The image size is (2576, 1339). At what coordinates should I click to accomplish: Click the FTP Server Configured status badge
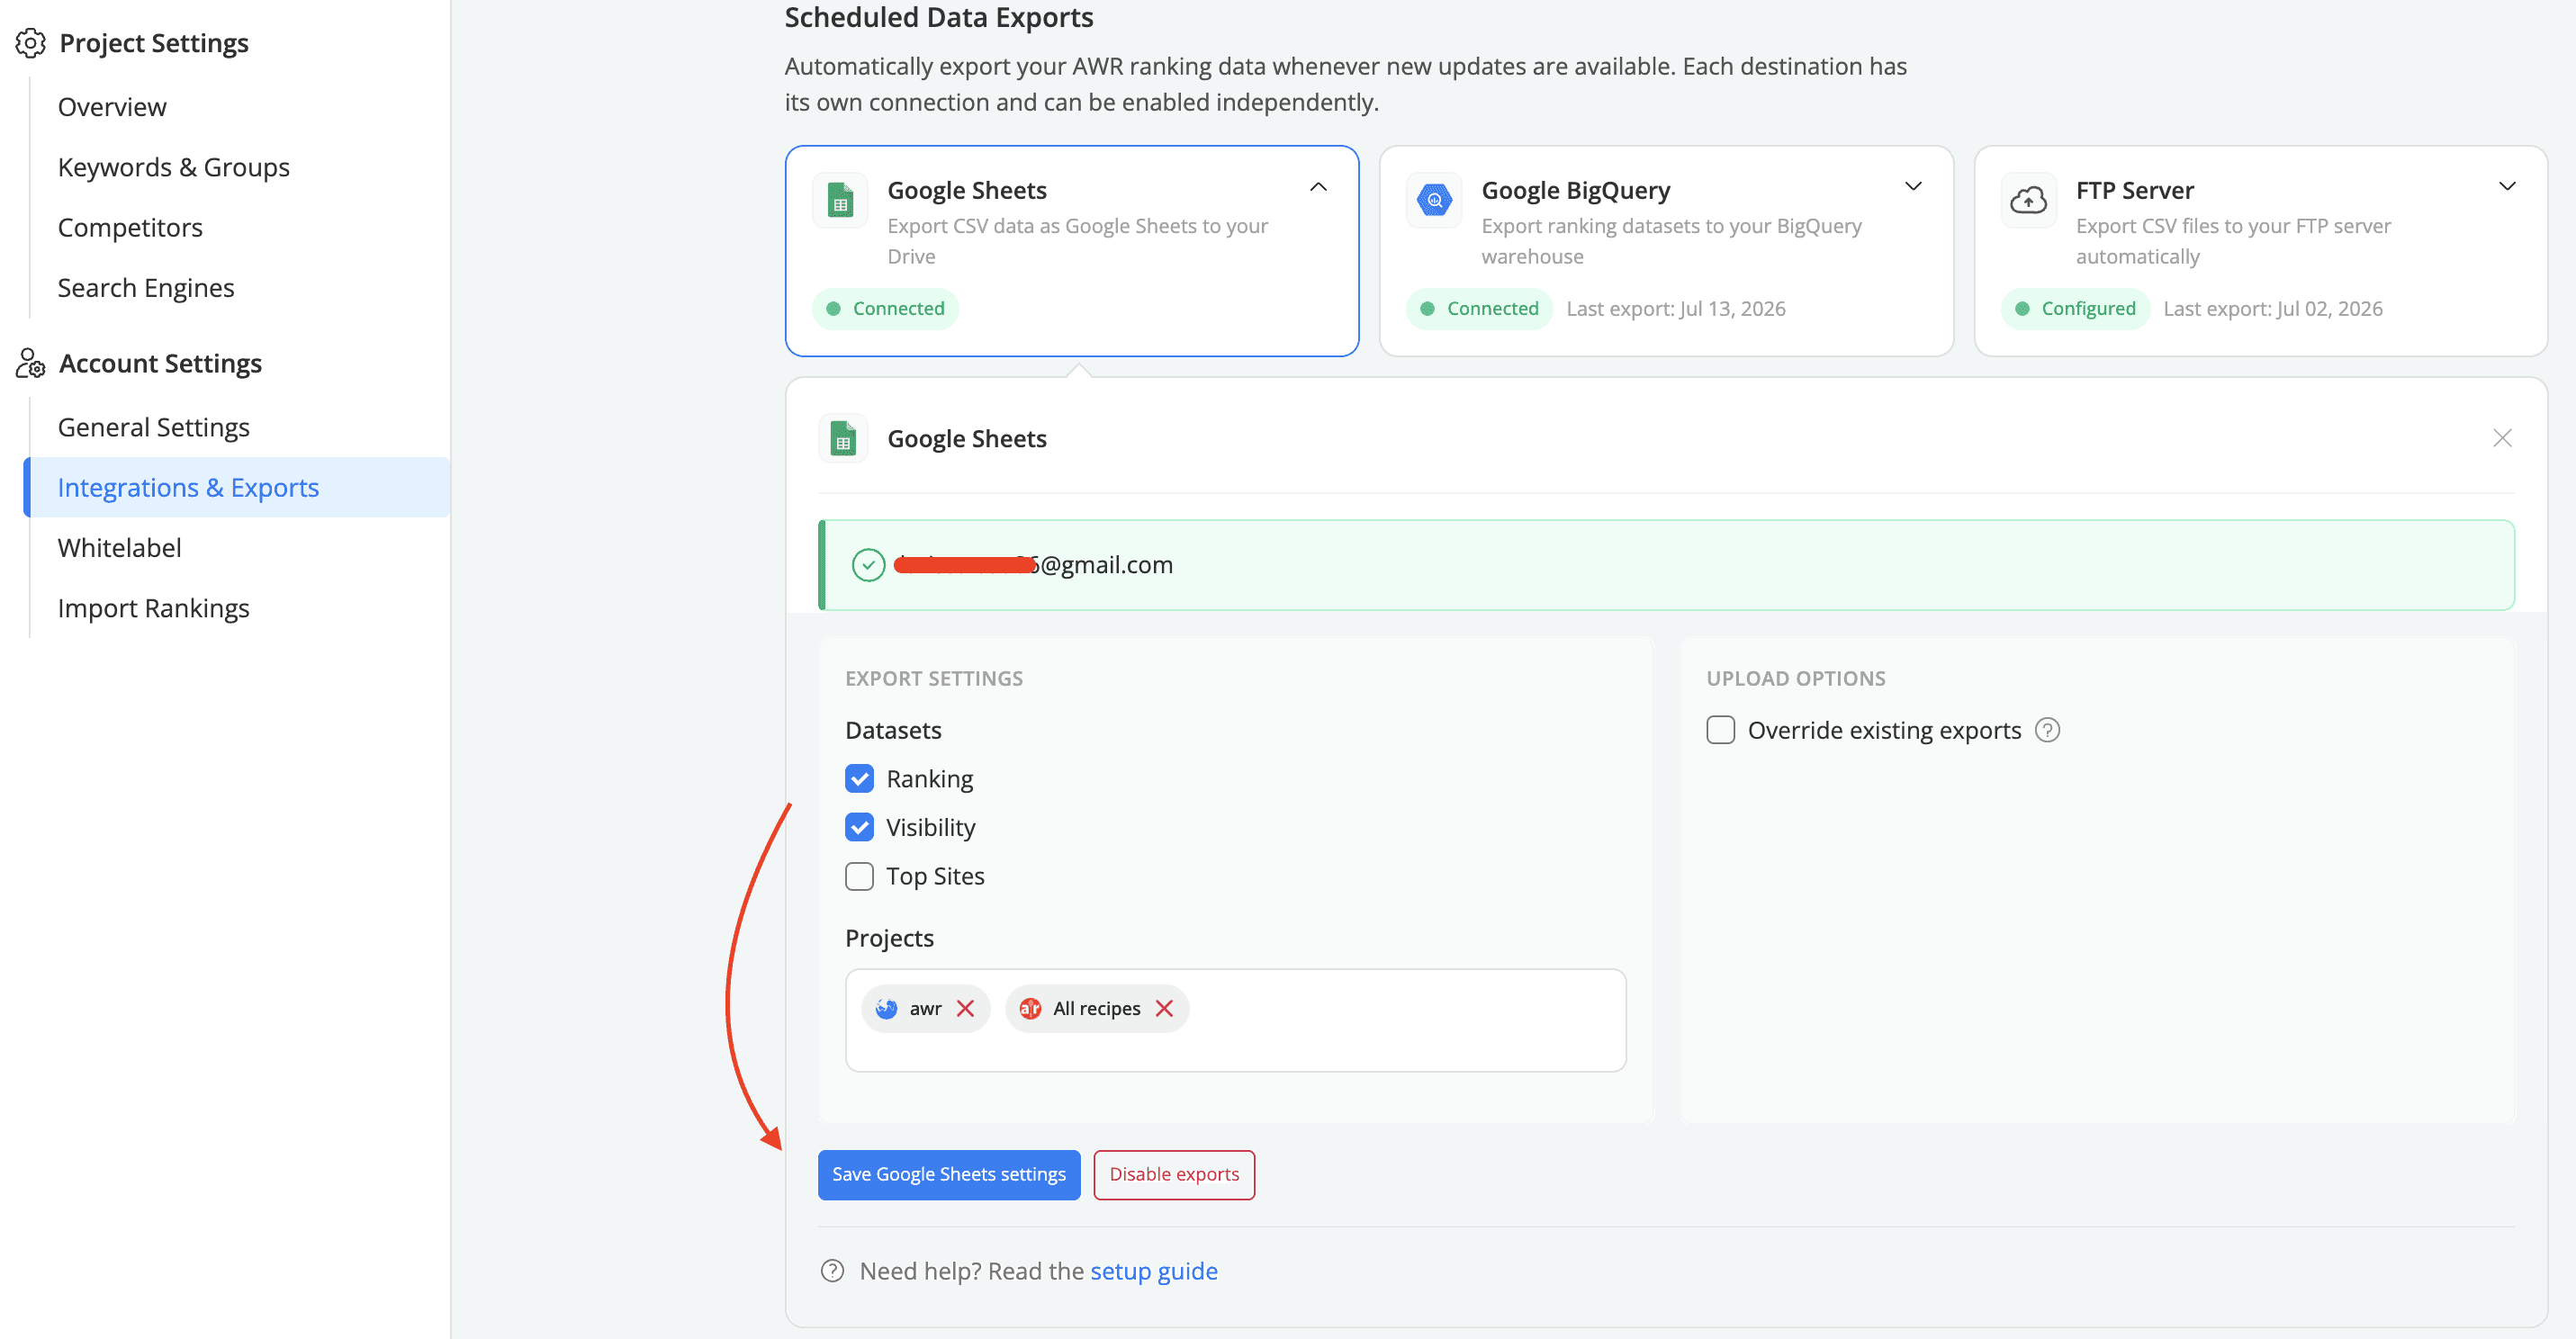[x=2075, y=308]
